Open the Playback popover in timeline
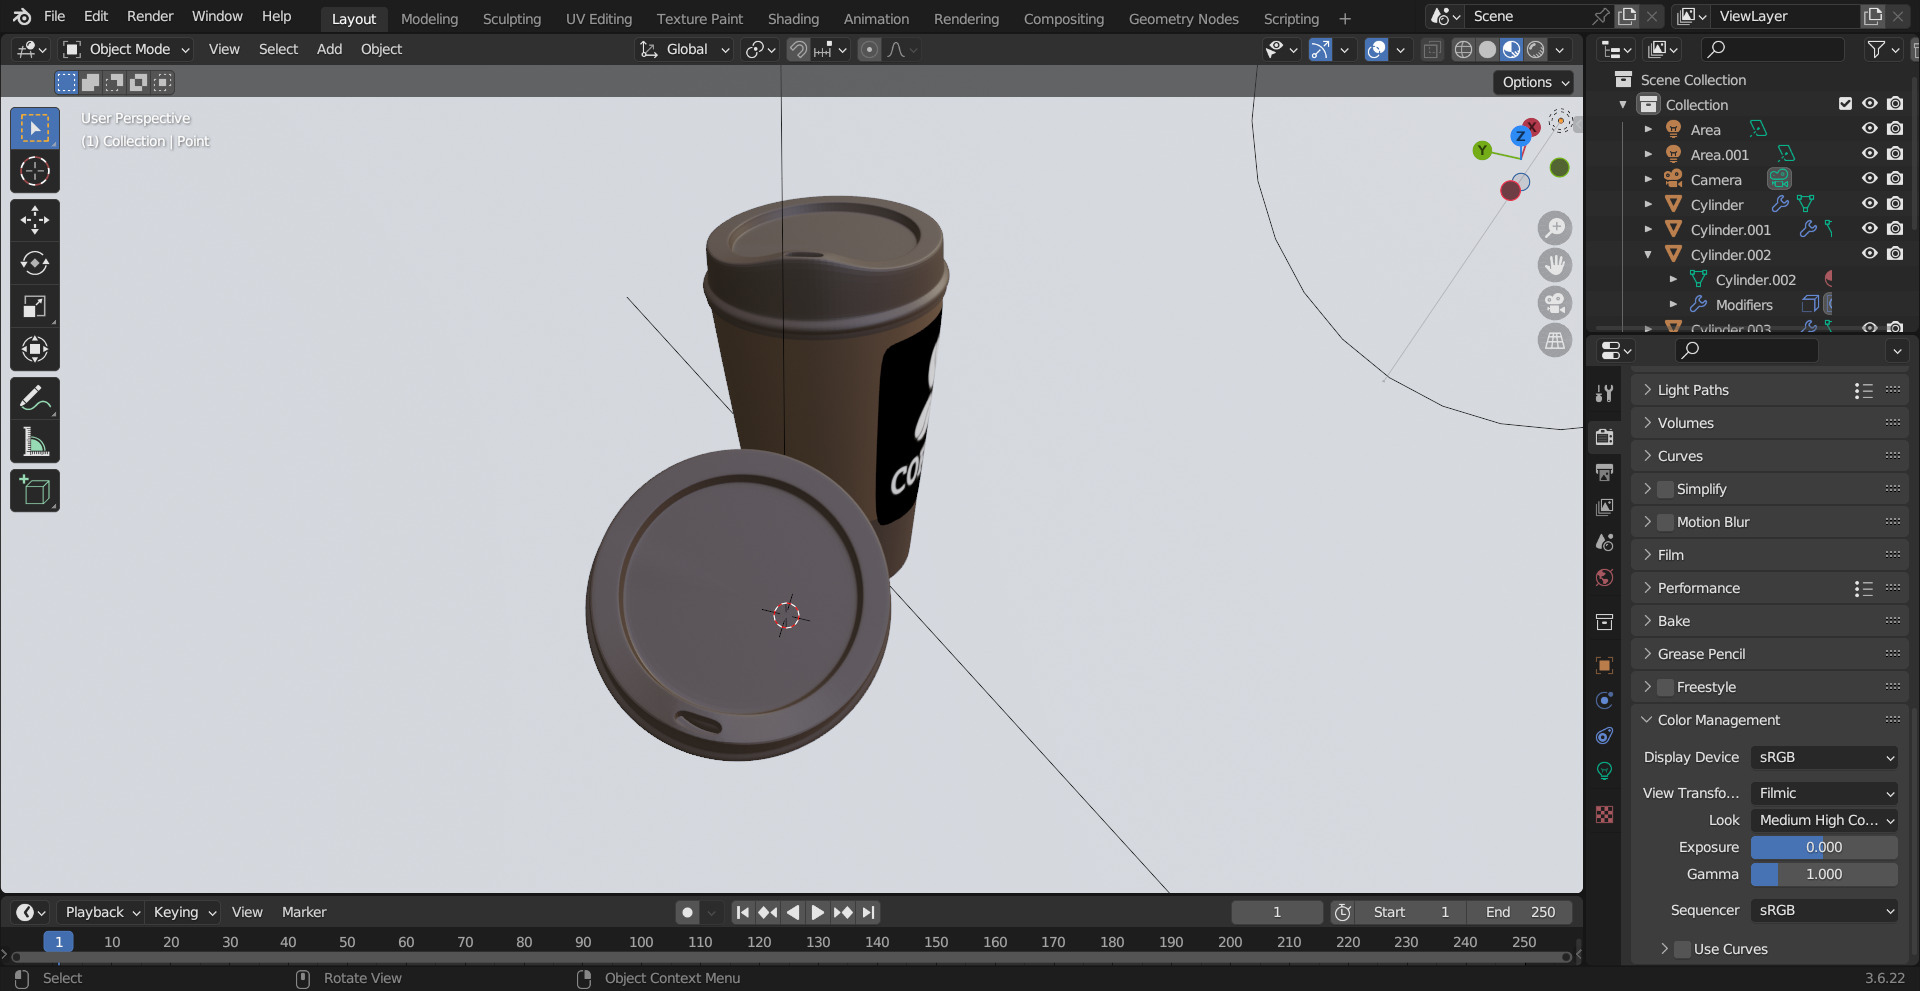 point(102,912)
